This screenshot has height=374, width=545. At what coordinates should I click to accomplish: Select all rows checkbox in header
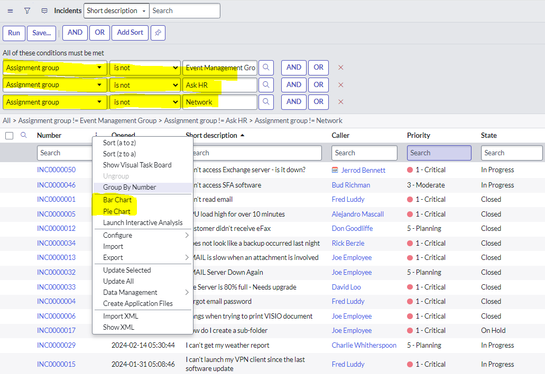click(x=9, y=136)
